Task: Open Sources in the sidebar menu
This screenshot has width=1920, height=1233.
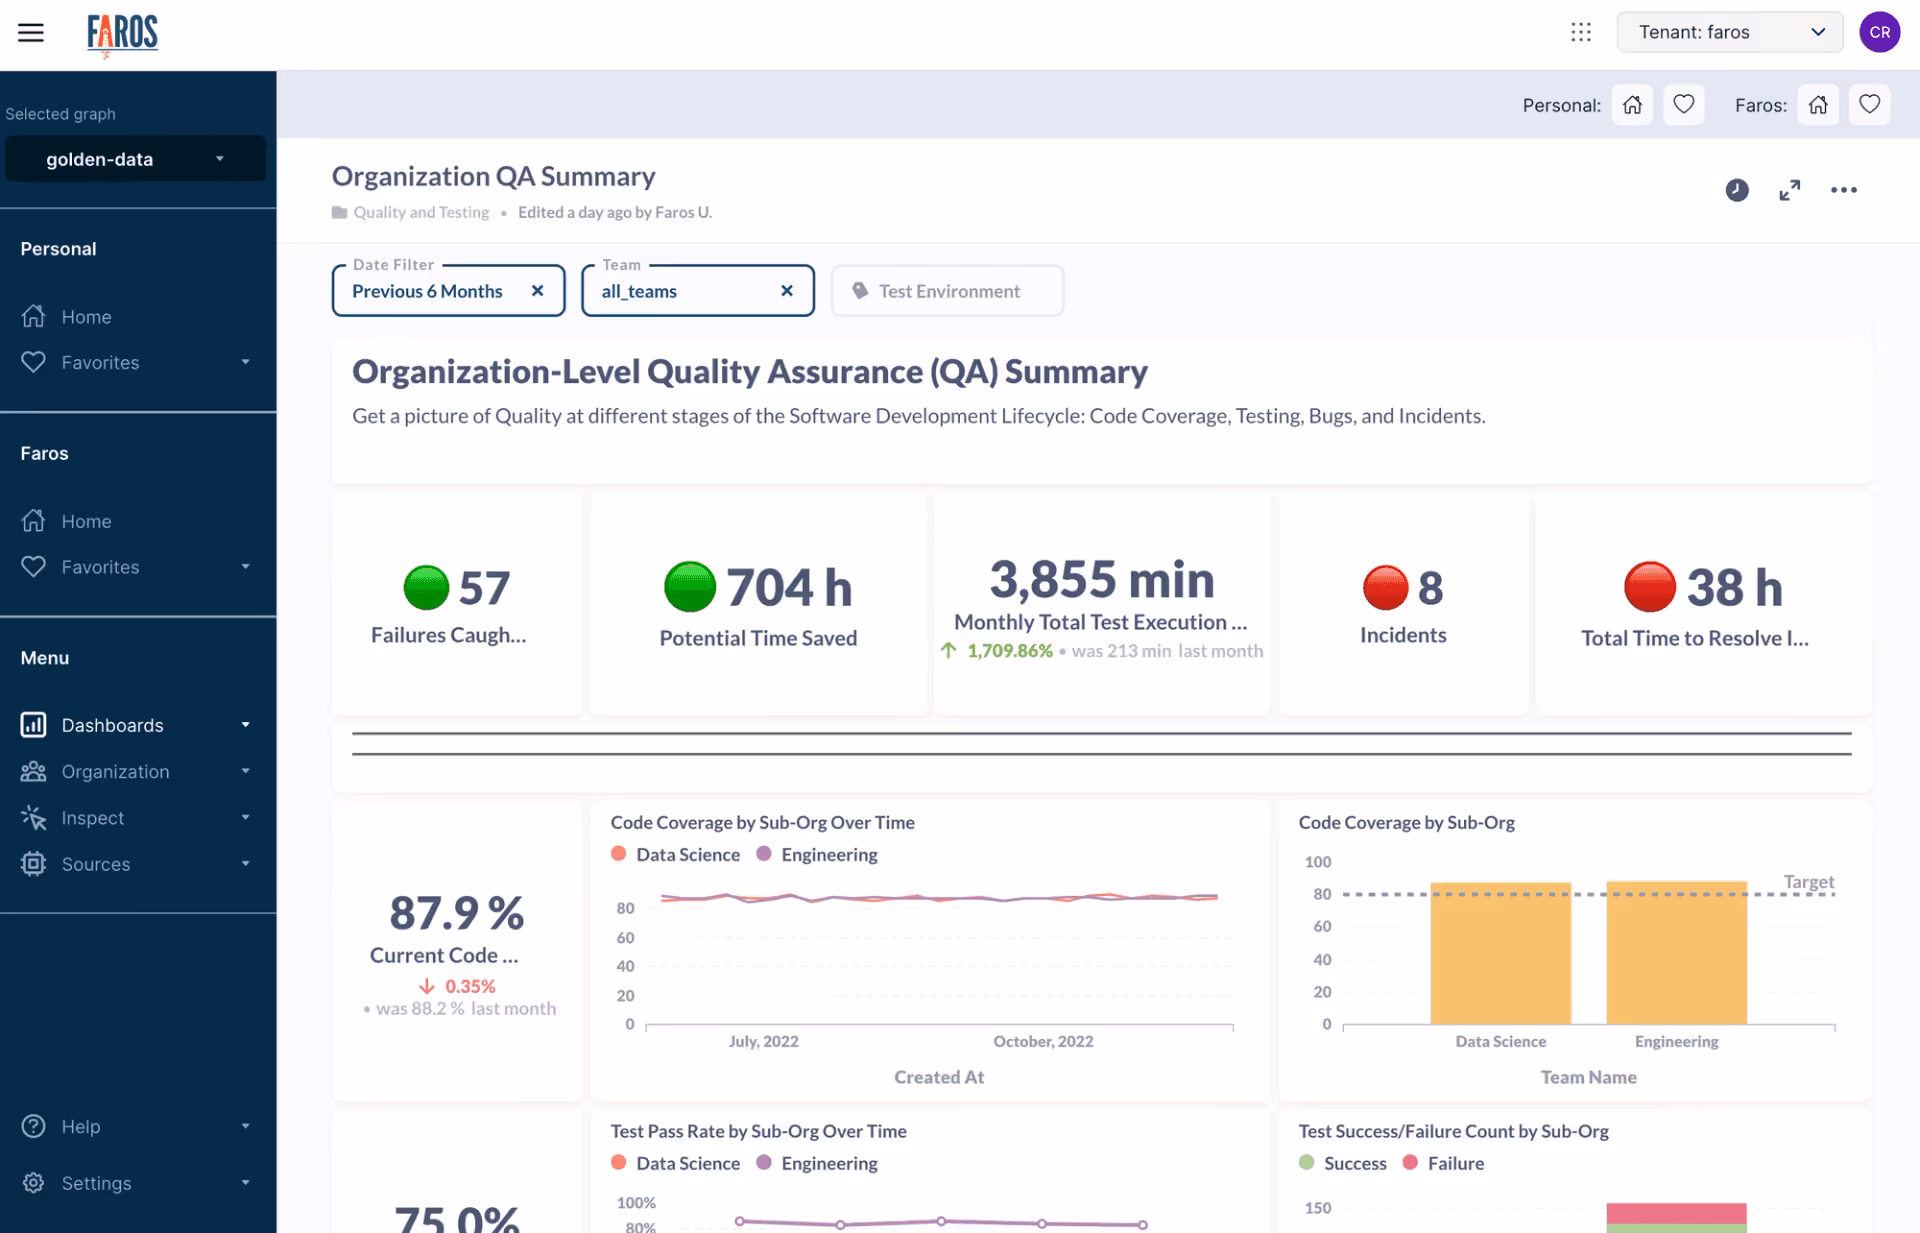Action: tap(96, 864)
